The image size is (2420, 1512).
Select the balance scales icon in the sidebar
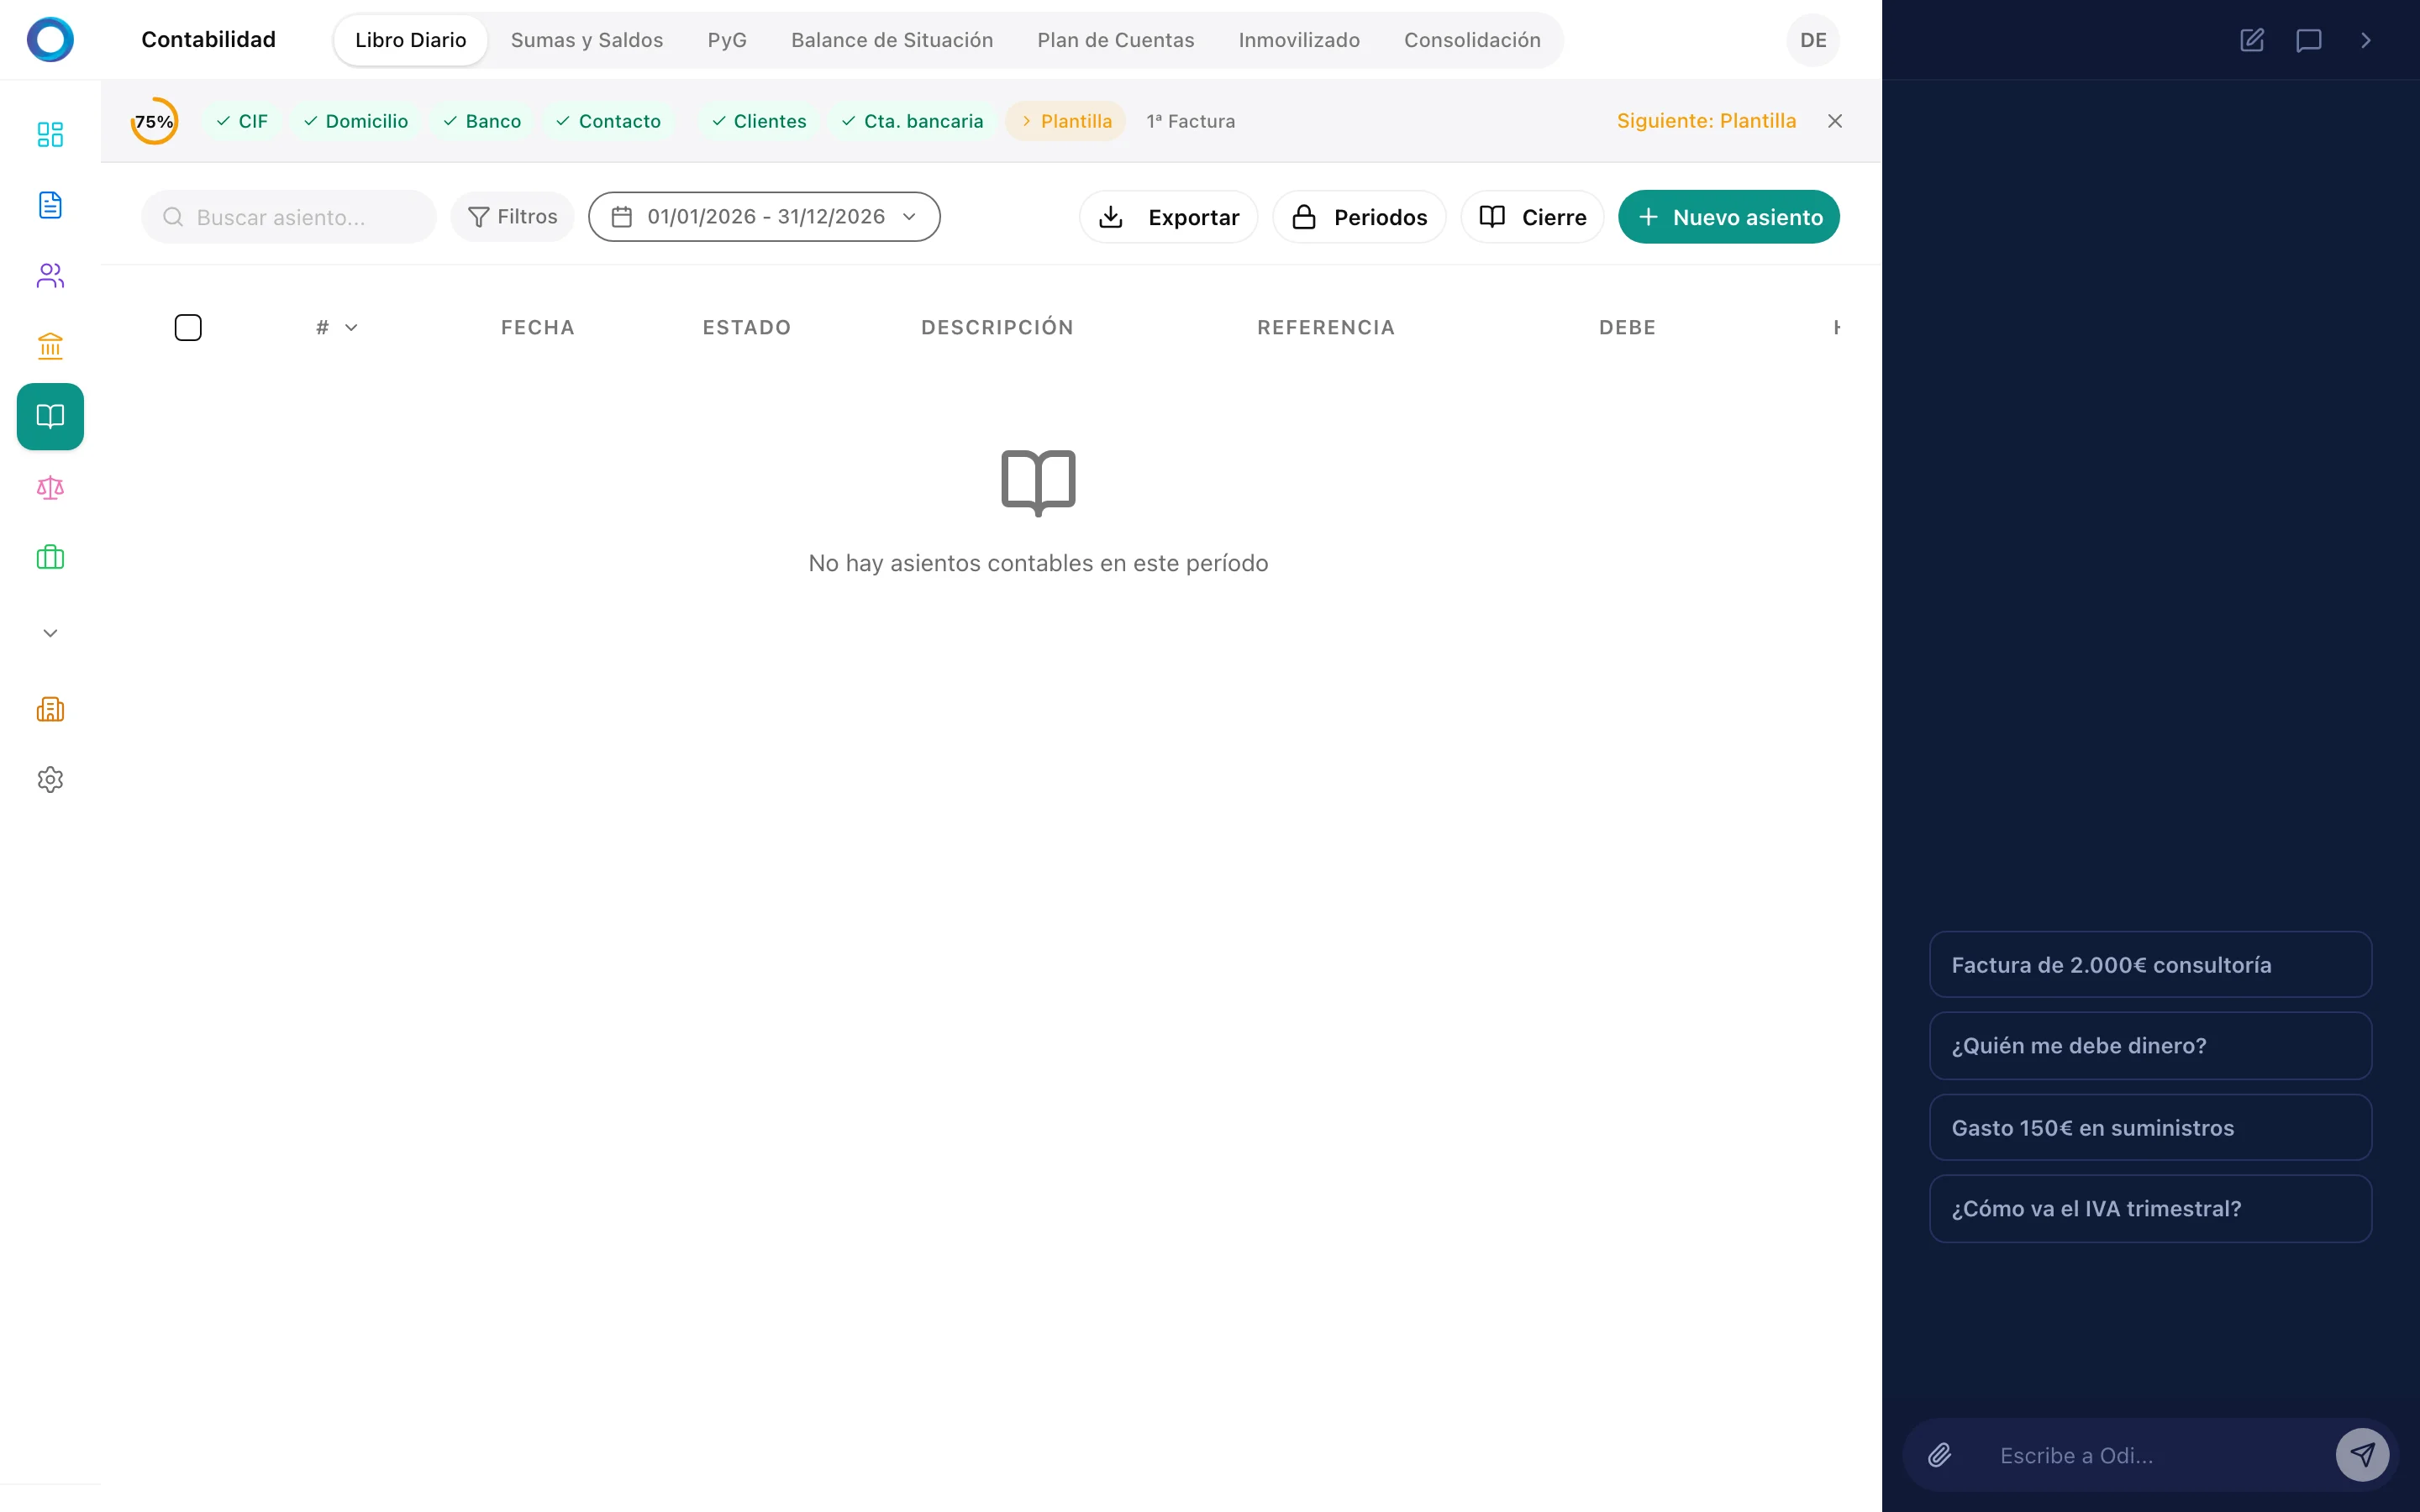pyautogui.click(x=50, y=488)
